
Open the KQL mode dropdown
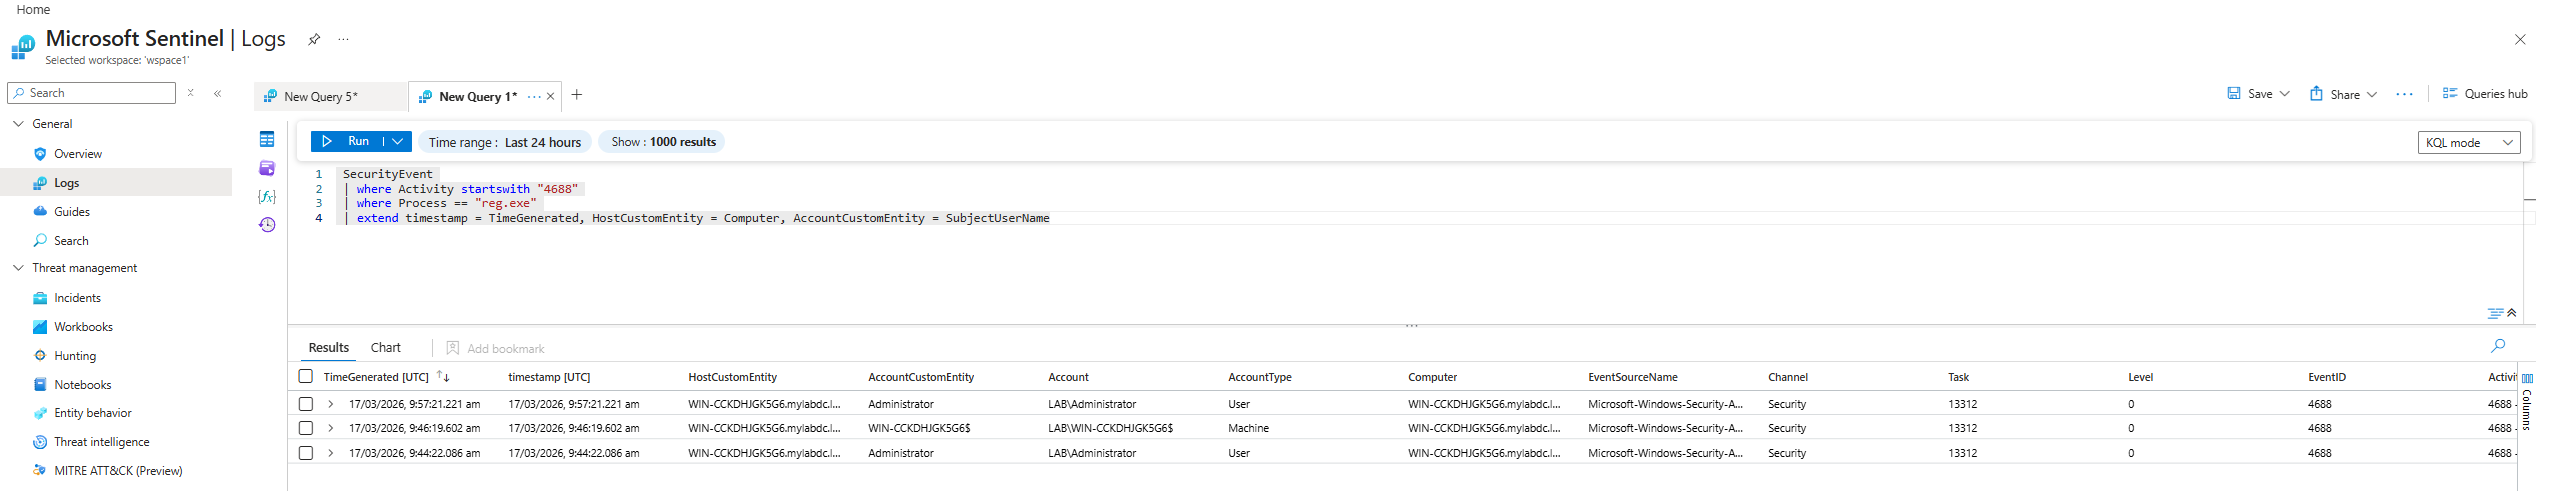pos(2468,142)
